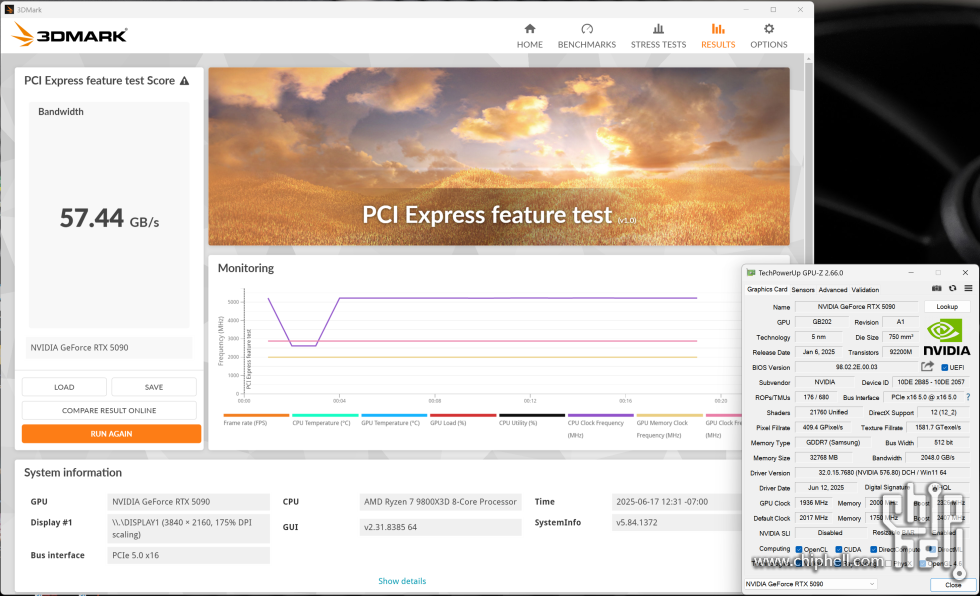
Task: Open the GPU-Z hamburger menu
Action: pyautogui.click(x=968, y=289)
